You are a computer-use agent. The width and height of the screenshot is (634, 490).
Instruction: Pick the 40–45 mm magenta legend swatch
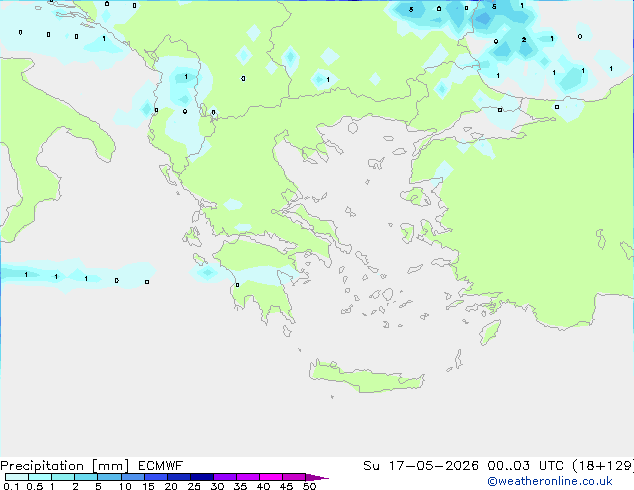271,477
